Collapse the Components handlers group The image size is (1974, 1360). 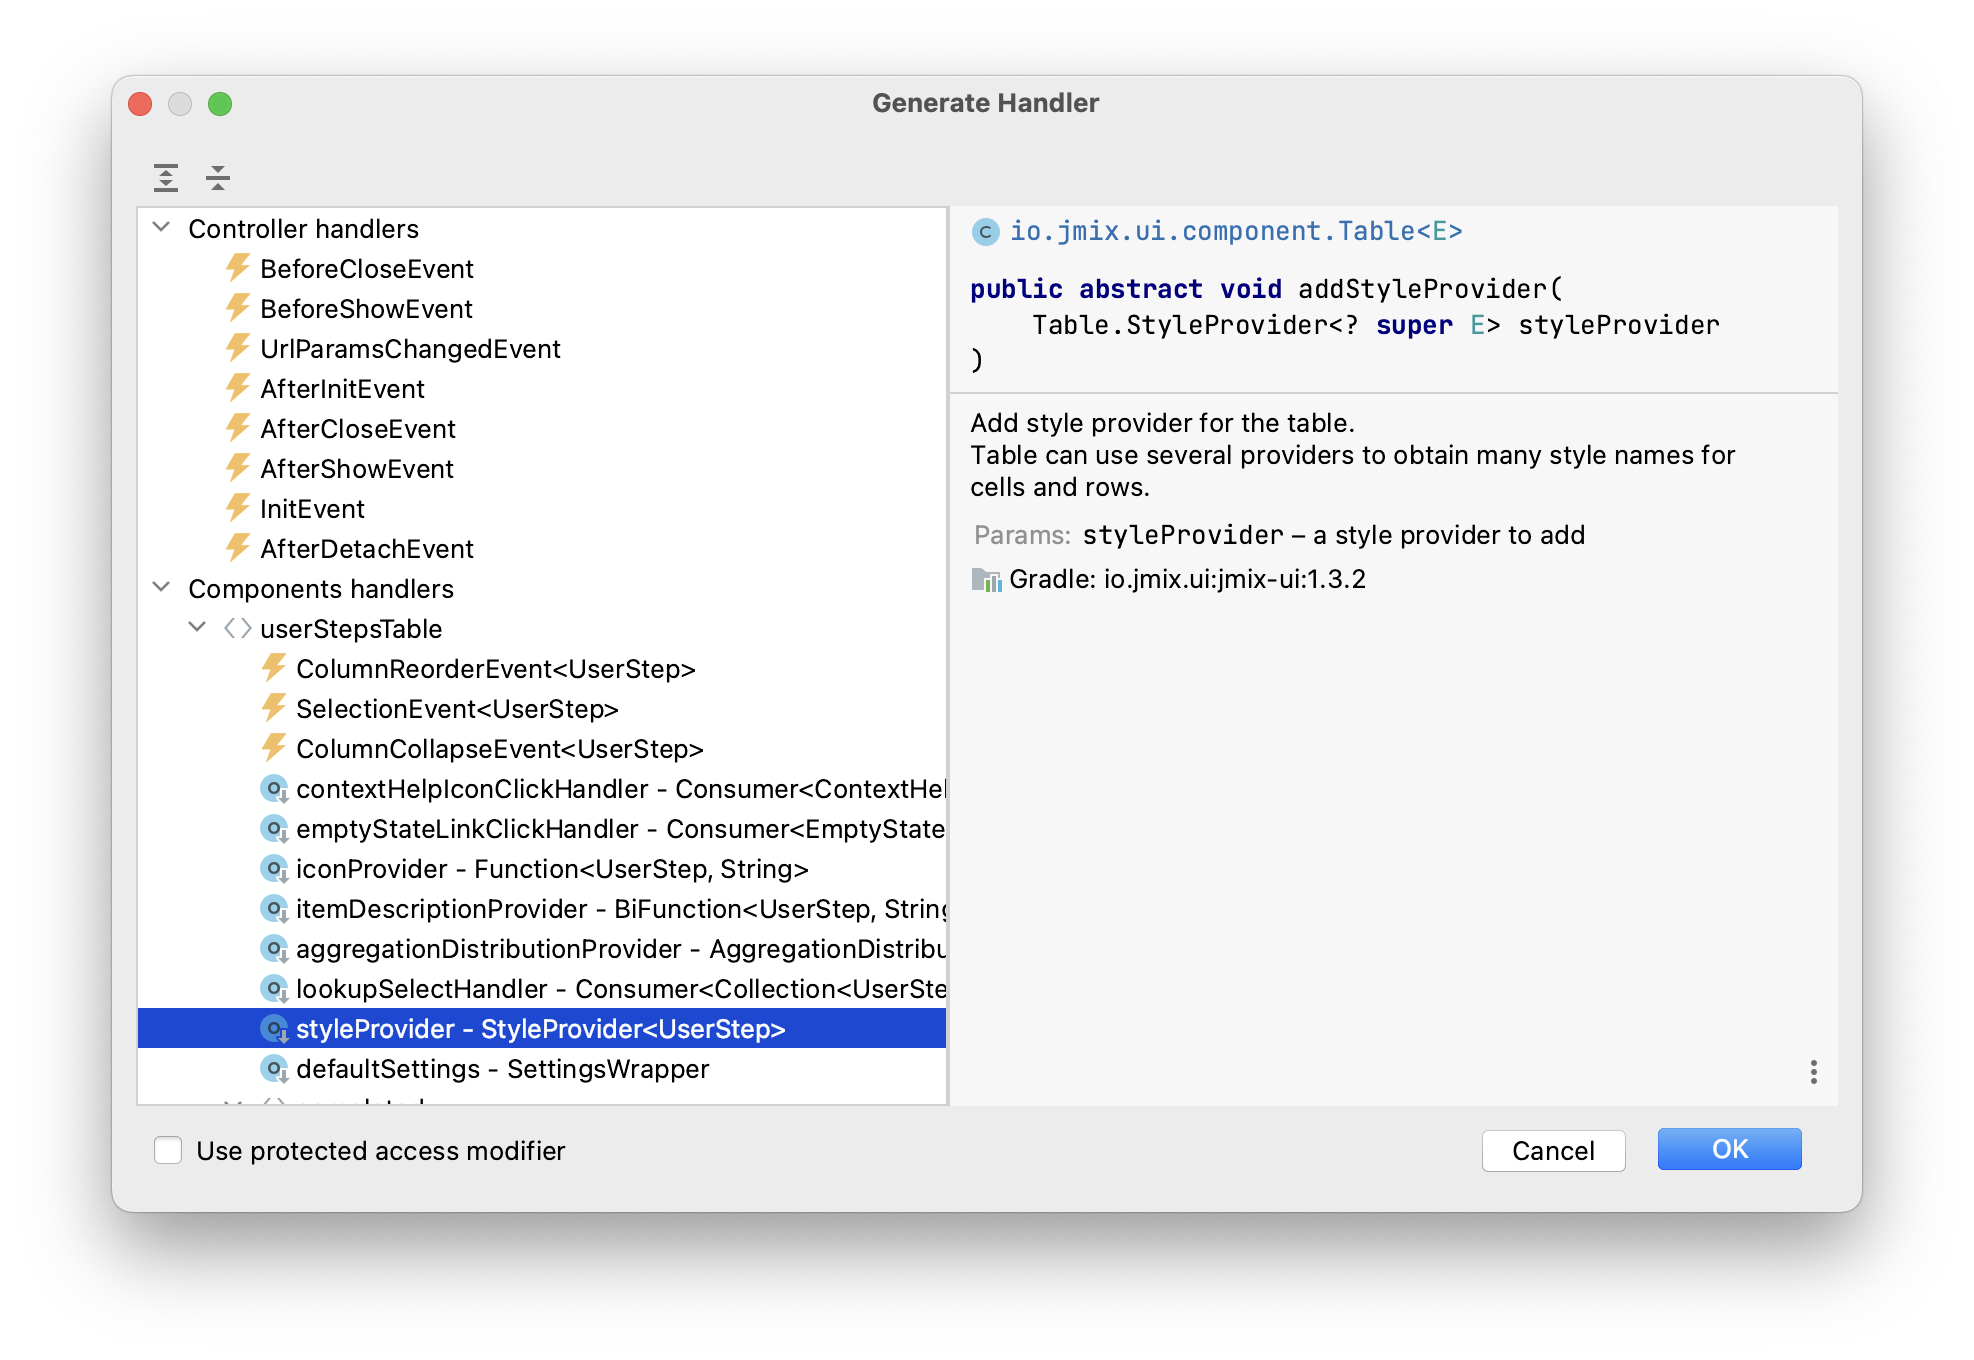(161, 588)
